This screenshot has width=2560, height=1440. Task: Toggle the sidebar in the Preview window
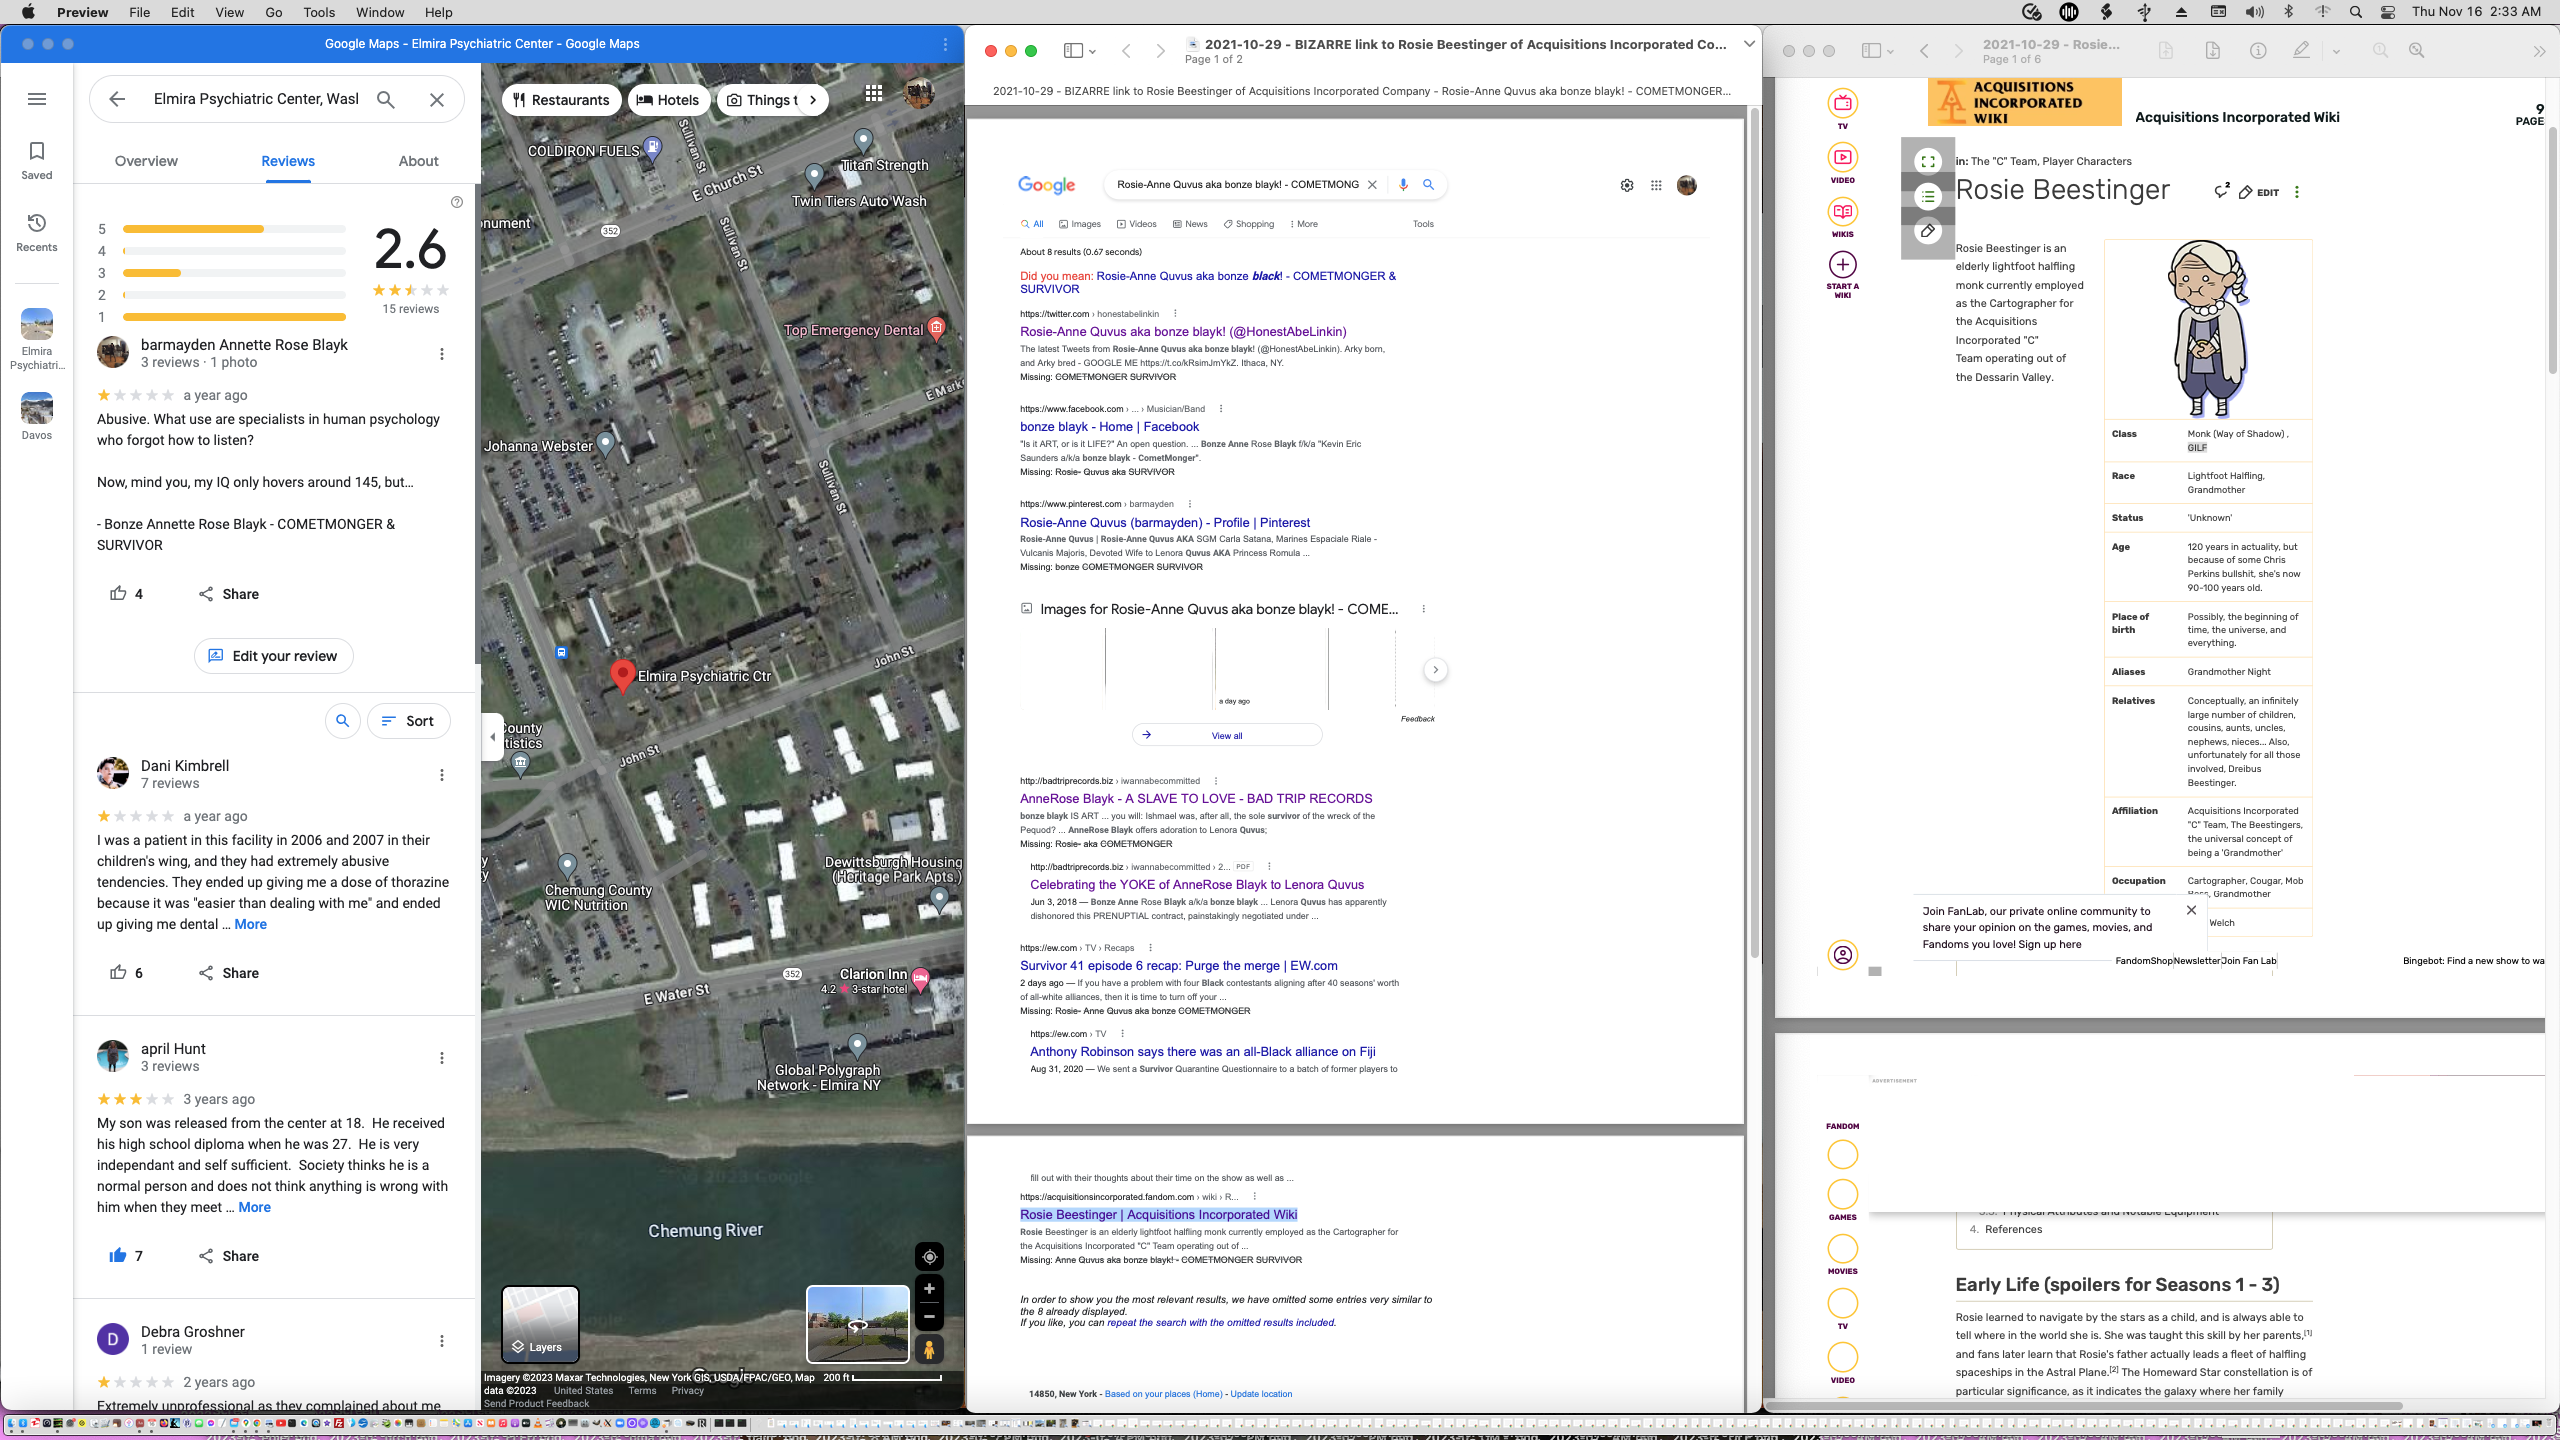tap(1073, 48)
